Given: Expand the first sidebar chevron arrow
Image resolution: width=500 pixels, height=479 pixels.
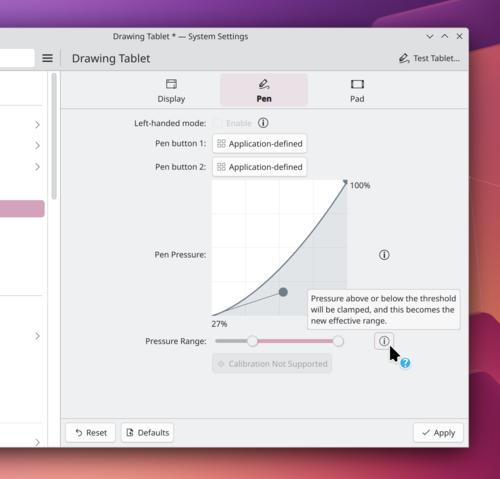Looking at the screenshot, I should pyautogui.click(x=37, y=125).
